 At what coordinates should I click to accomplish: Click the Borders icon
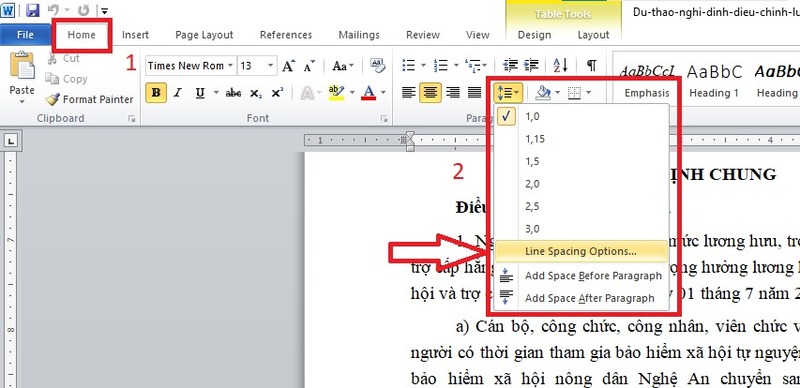575,93
